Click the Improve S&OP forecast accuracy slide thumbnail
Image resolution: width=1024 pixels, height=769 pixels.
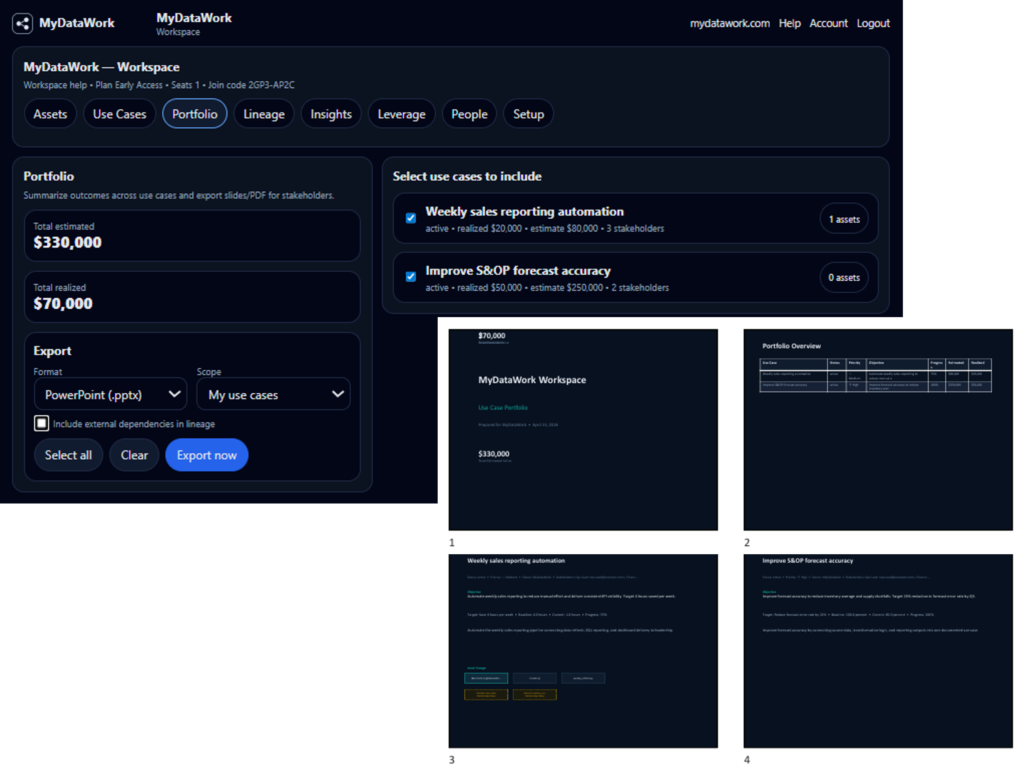[x=878, y=650]
